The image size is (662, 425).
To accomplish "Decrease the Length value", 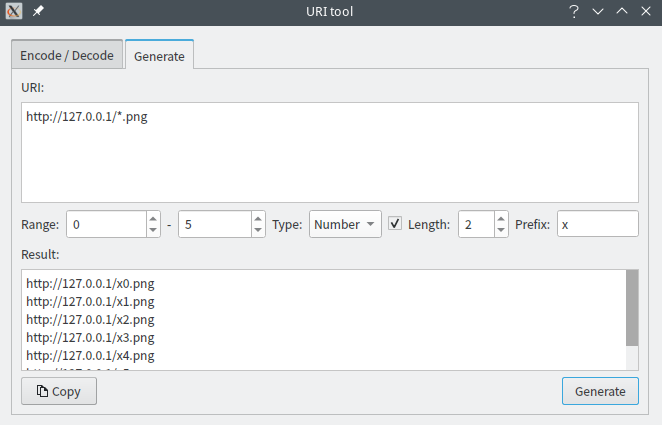I will (501, 230).
